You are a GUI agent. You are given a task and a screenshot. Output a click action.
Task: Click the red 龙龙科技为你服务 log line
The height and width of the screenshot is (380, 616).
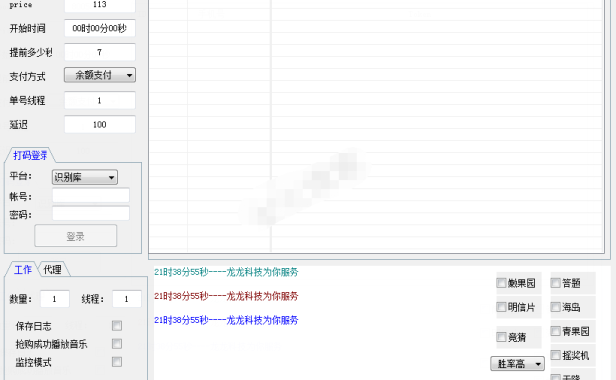[x=226, y=296]
